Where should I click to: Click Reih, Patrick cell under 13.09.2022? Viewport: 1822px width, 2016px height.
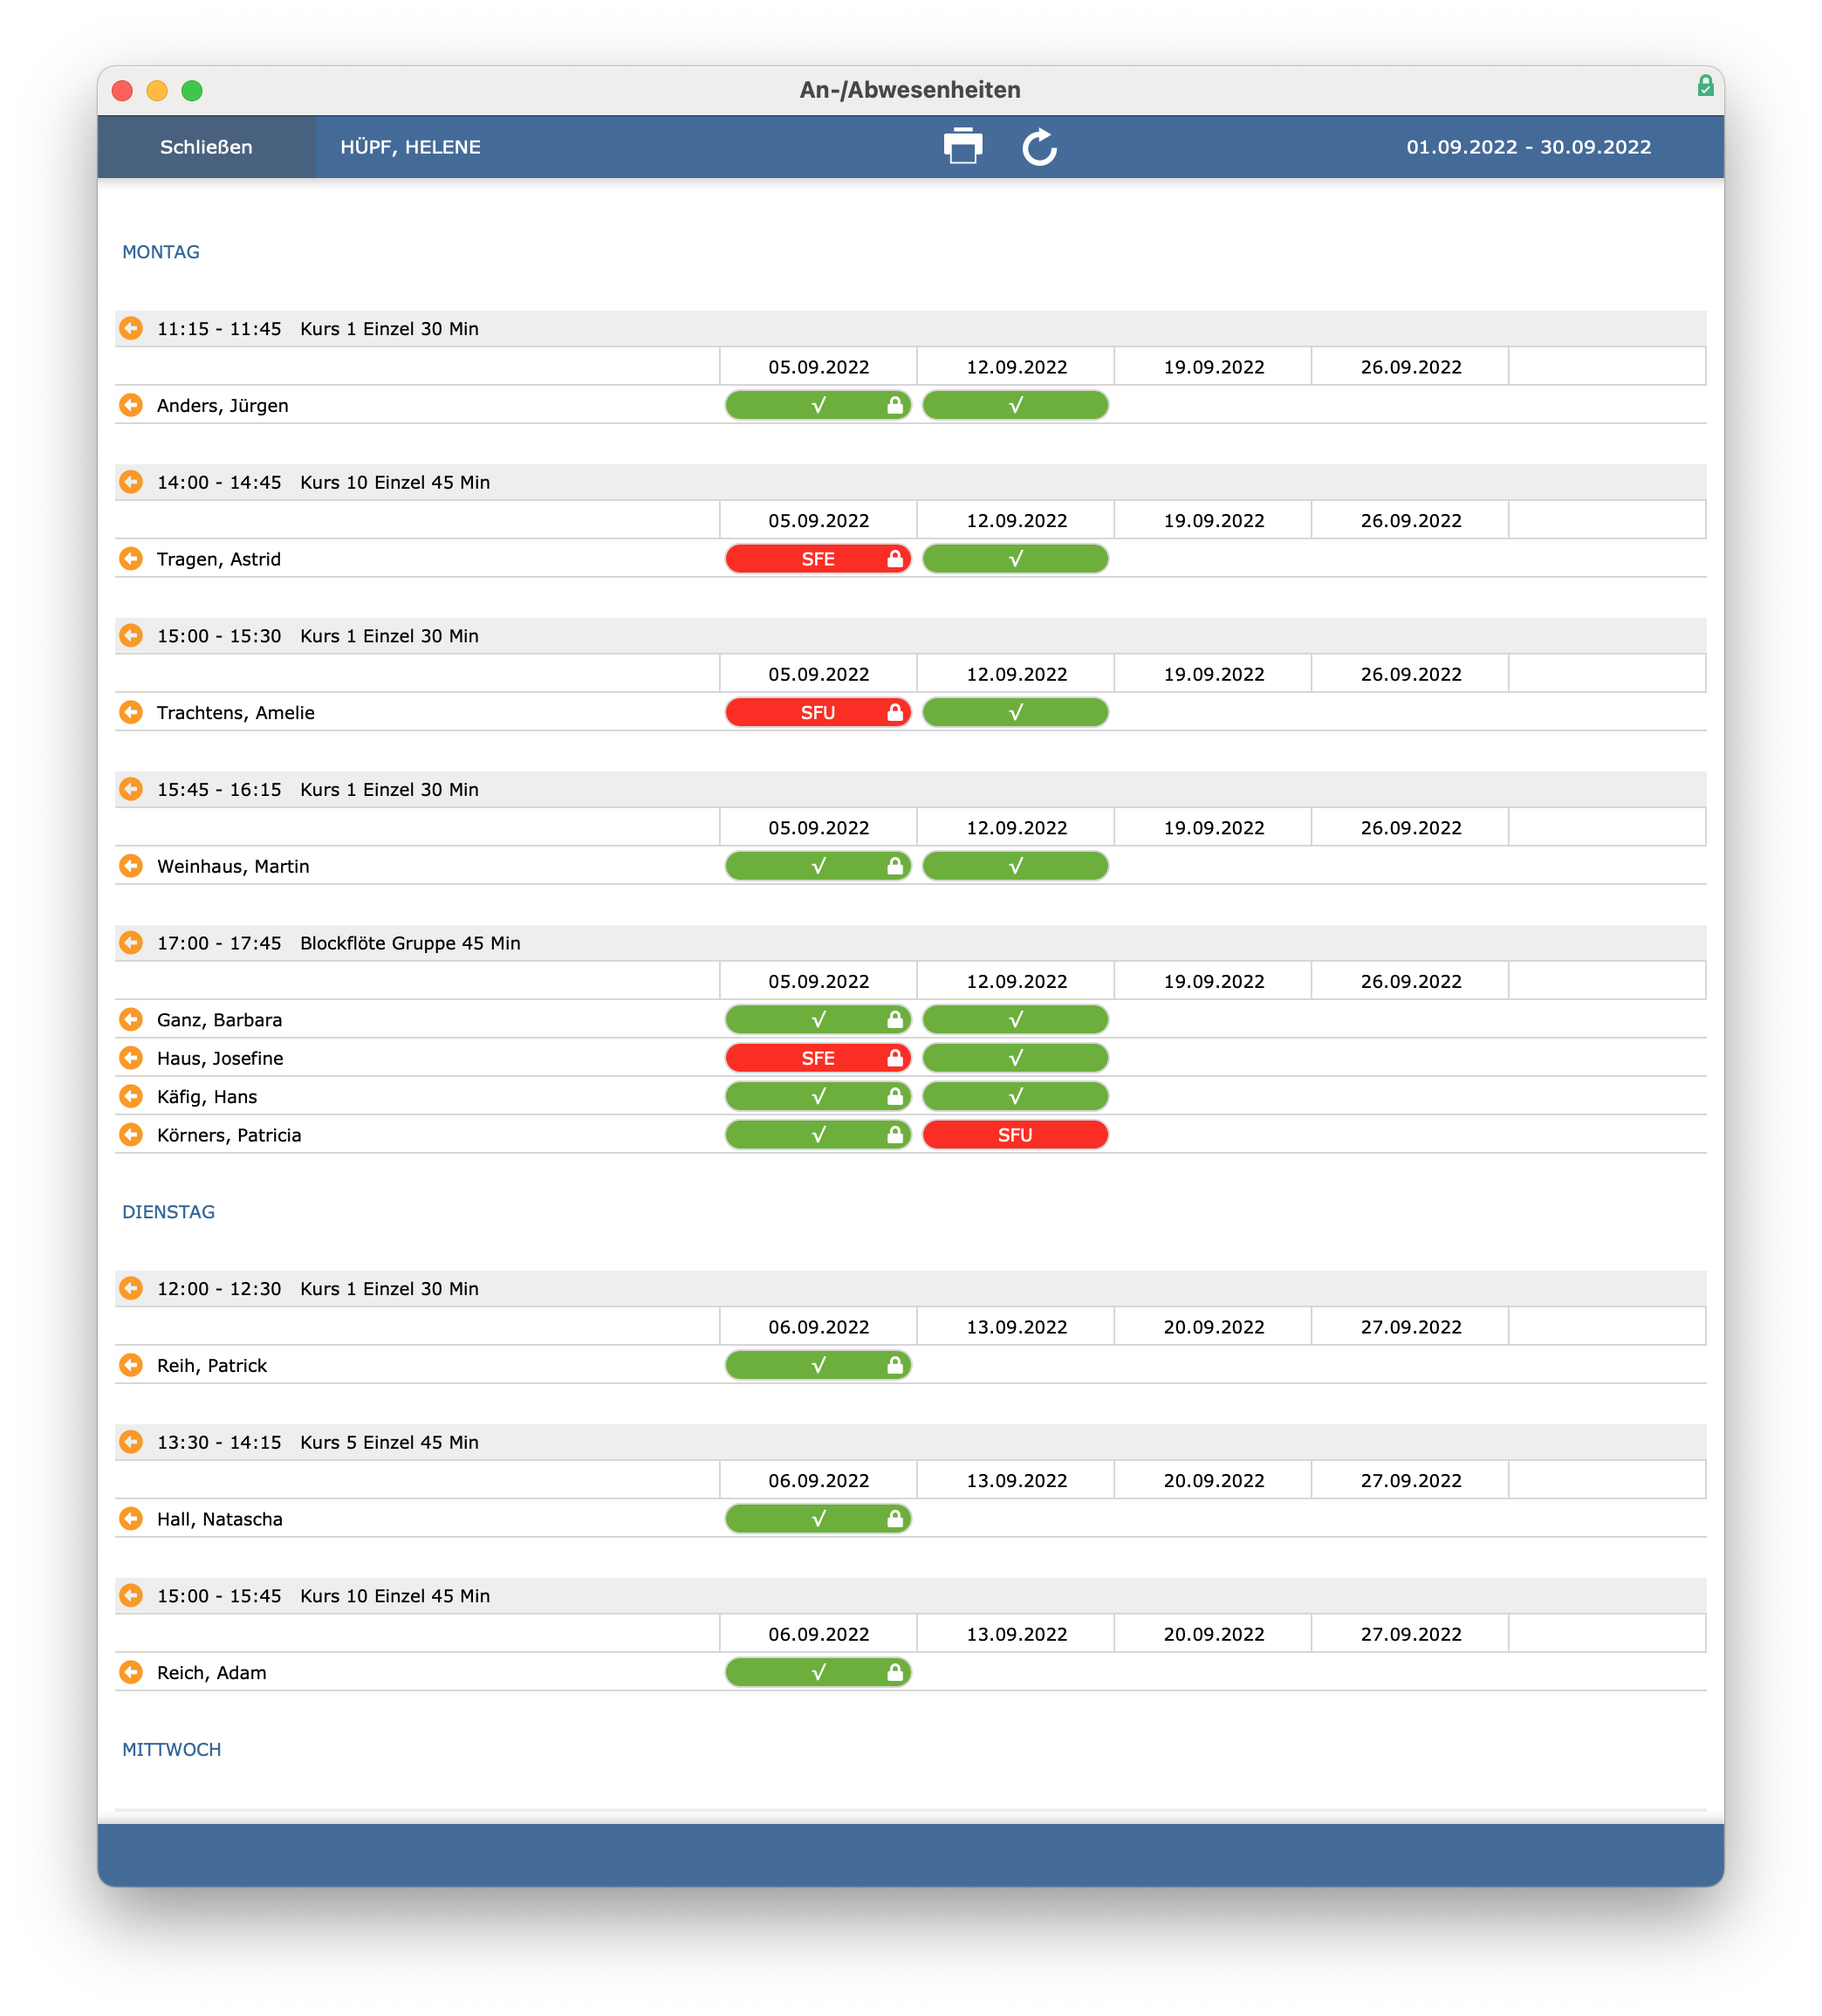click(1016, 1365)
